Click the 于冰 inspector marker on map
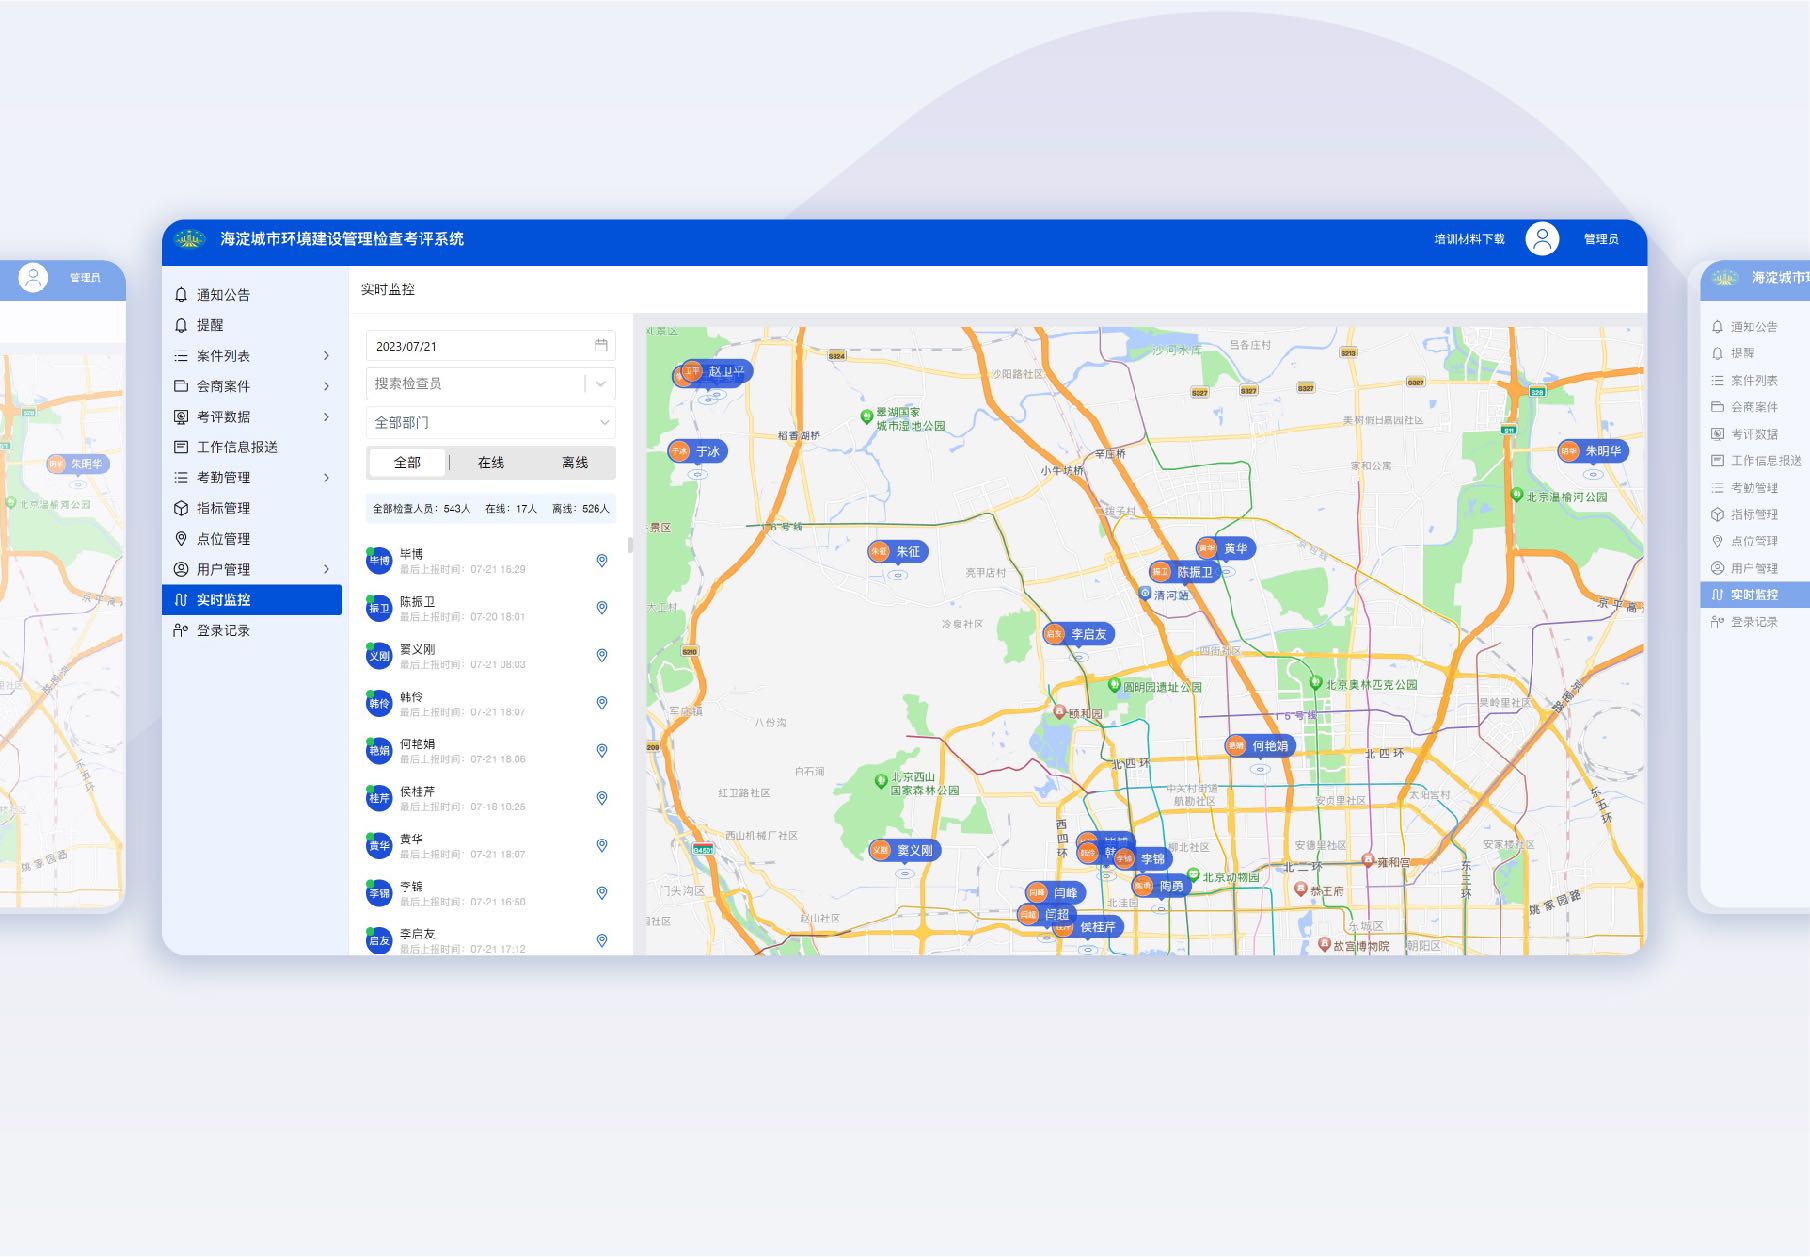The image size is (1810, 1257). [698, 452]
